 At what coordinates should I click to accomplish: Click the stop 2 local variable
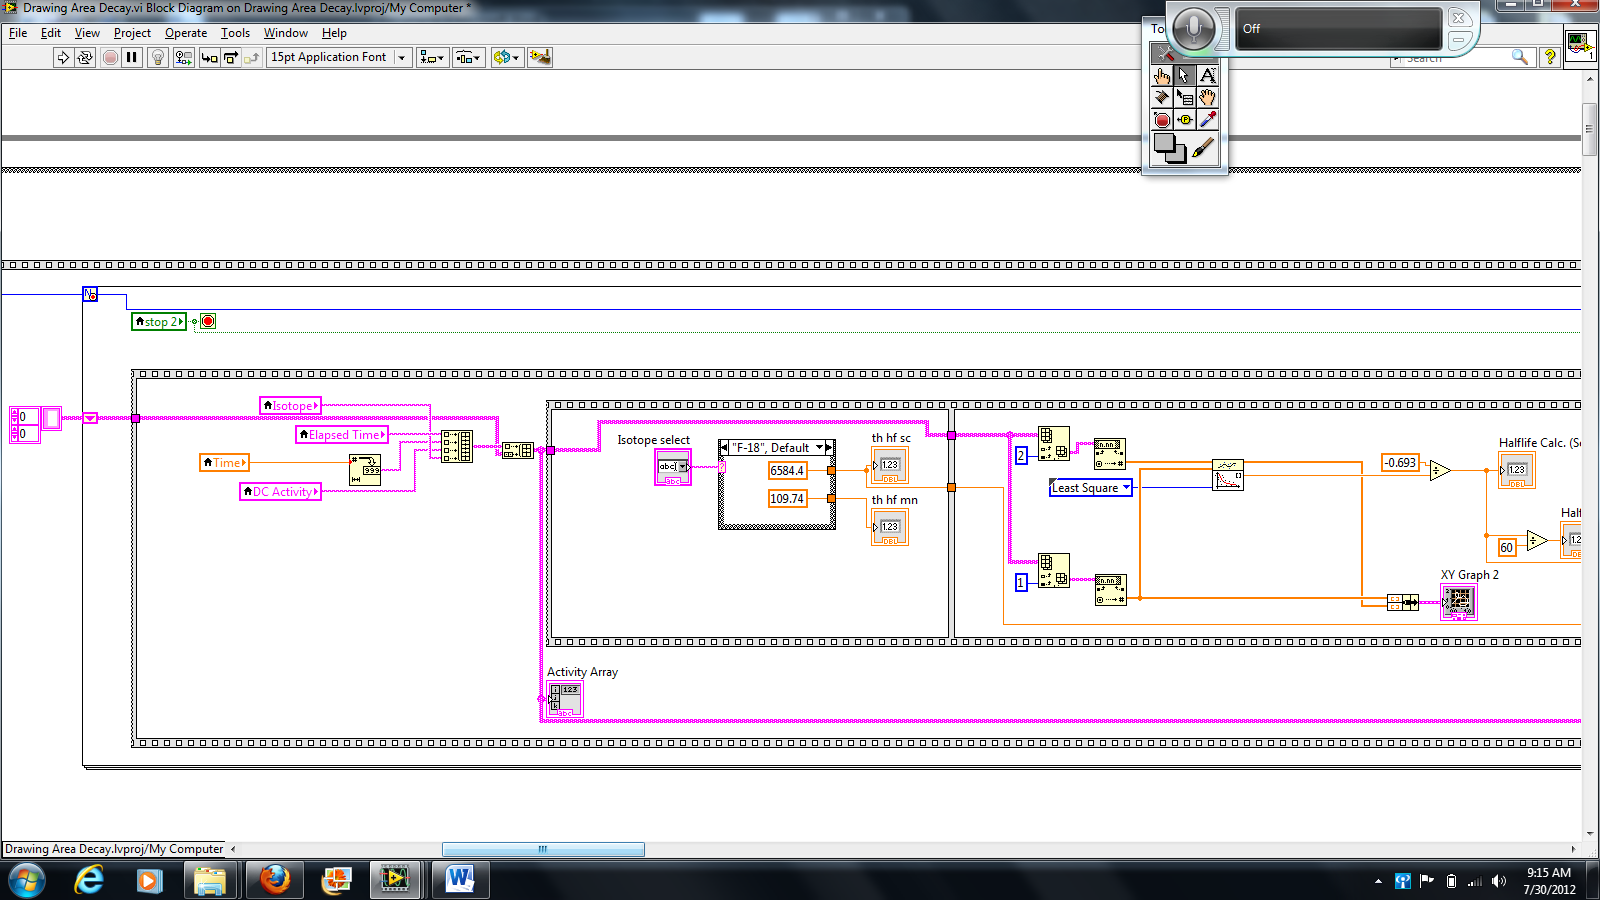(159, 322)
